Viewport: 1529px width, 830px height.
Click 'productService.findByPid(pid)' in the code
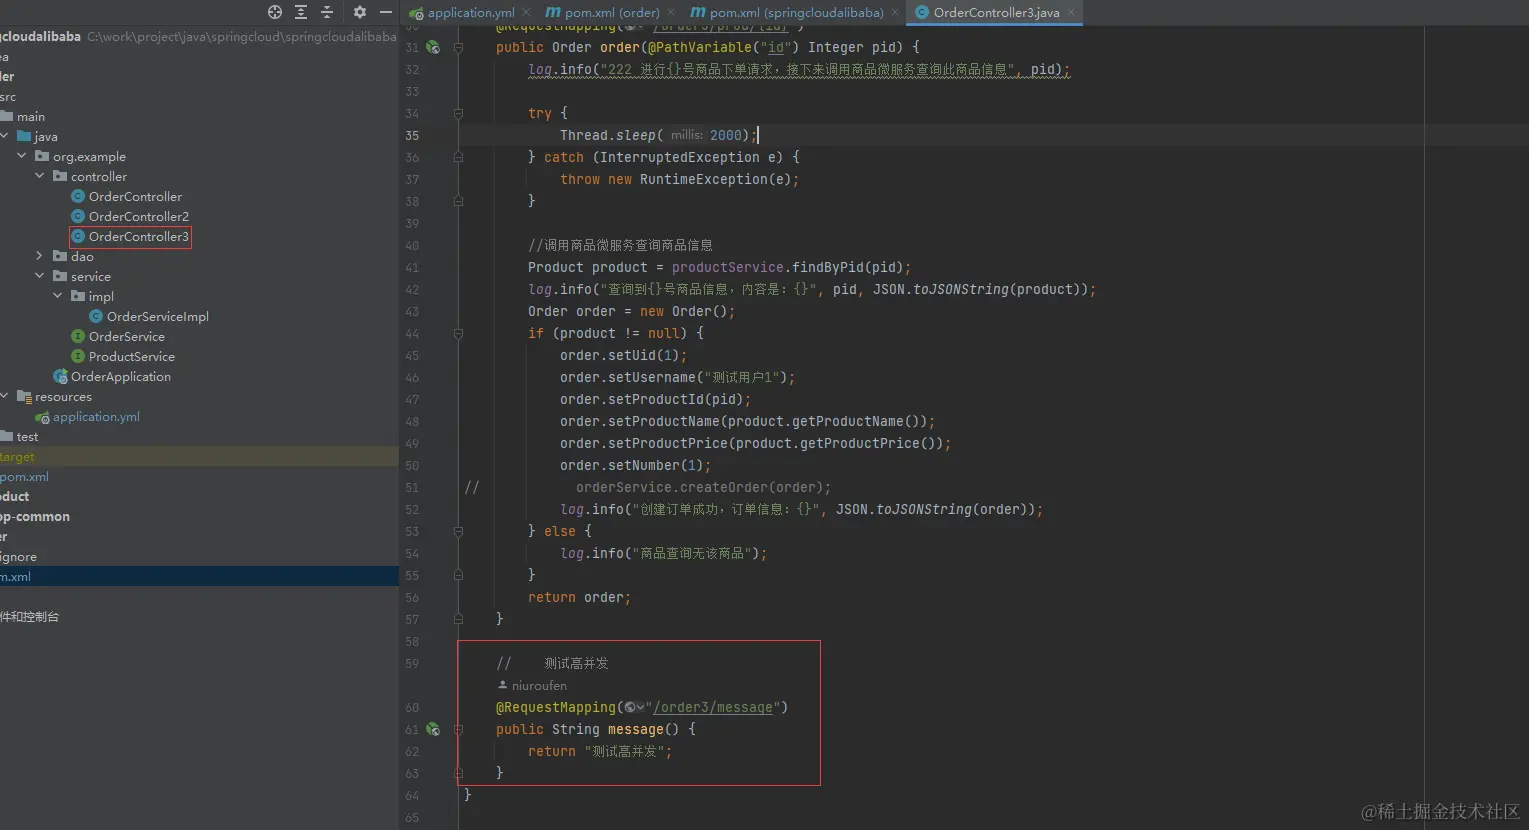pos(787,268)
